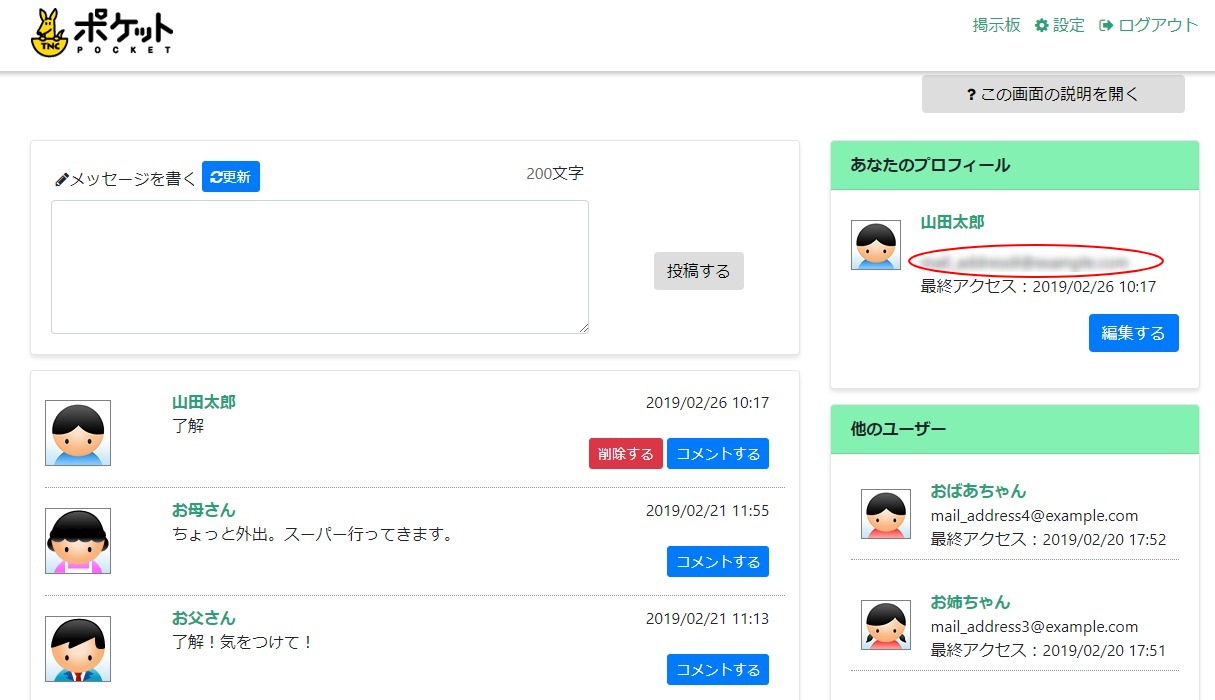Click the gear icon beside 設定

tap(1041, 25)
